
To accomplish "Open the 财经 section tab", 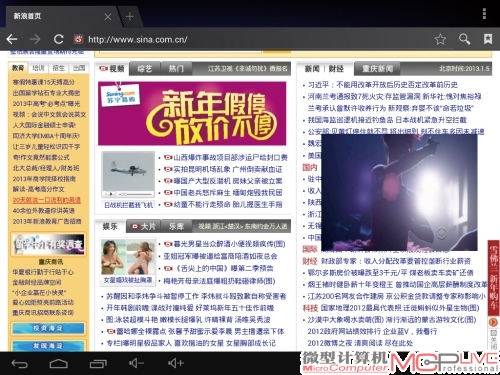I will pos(336,69).
